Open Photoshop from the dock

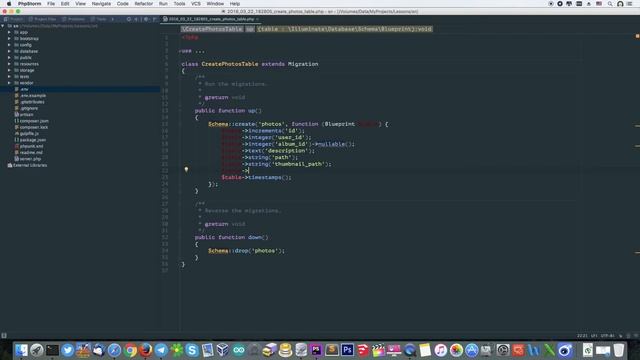pyautogui.click(x=347, y=350)
